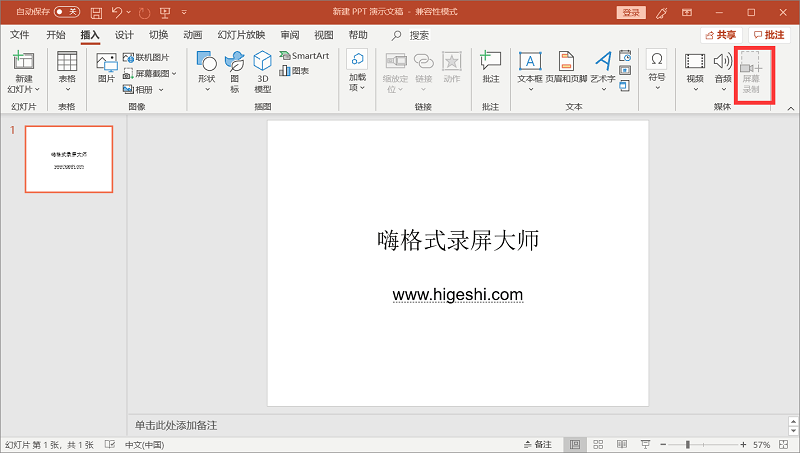Insert 页眉和页脚 header and footer
800x453 pixels.
(566, 70)
